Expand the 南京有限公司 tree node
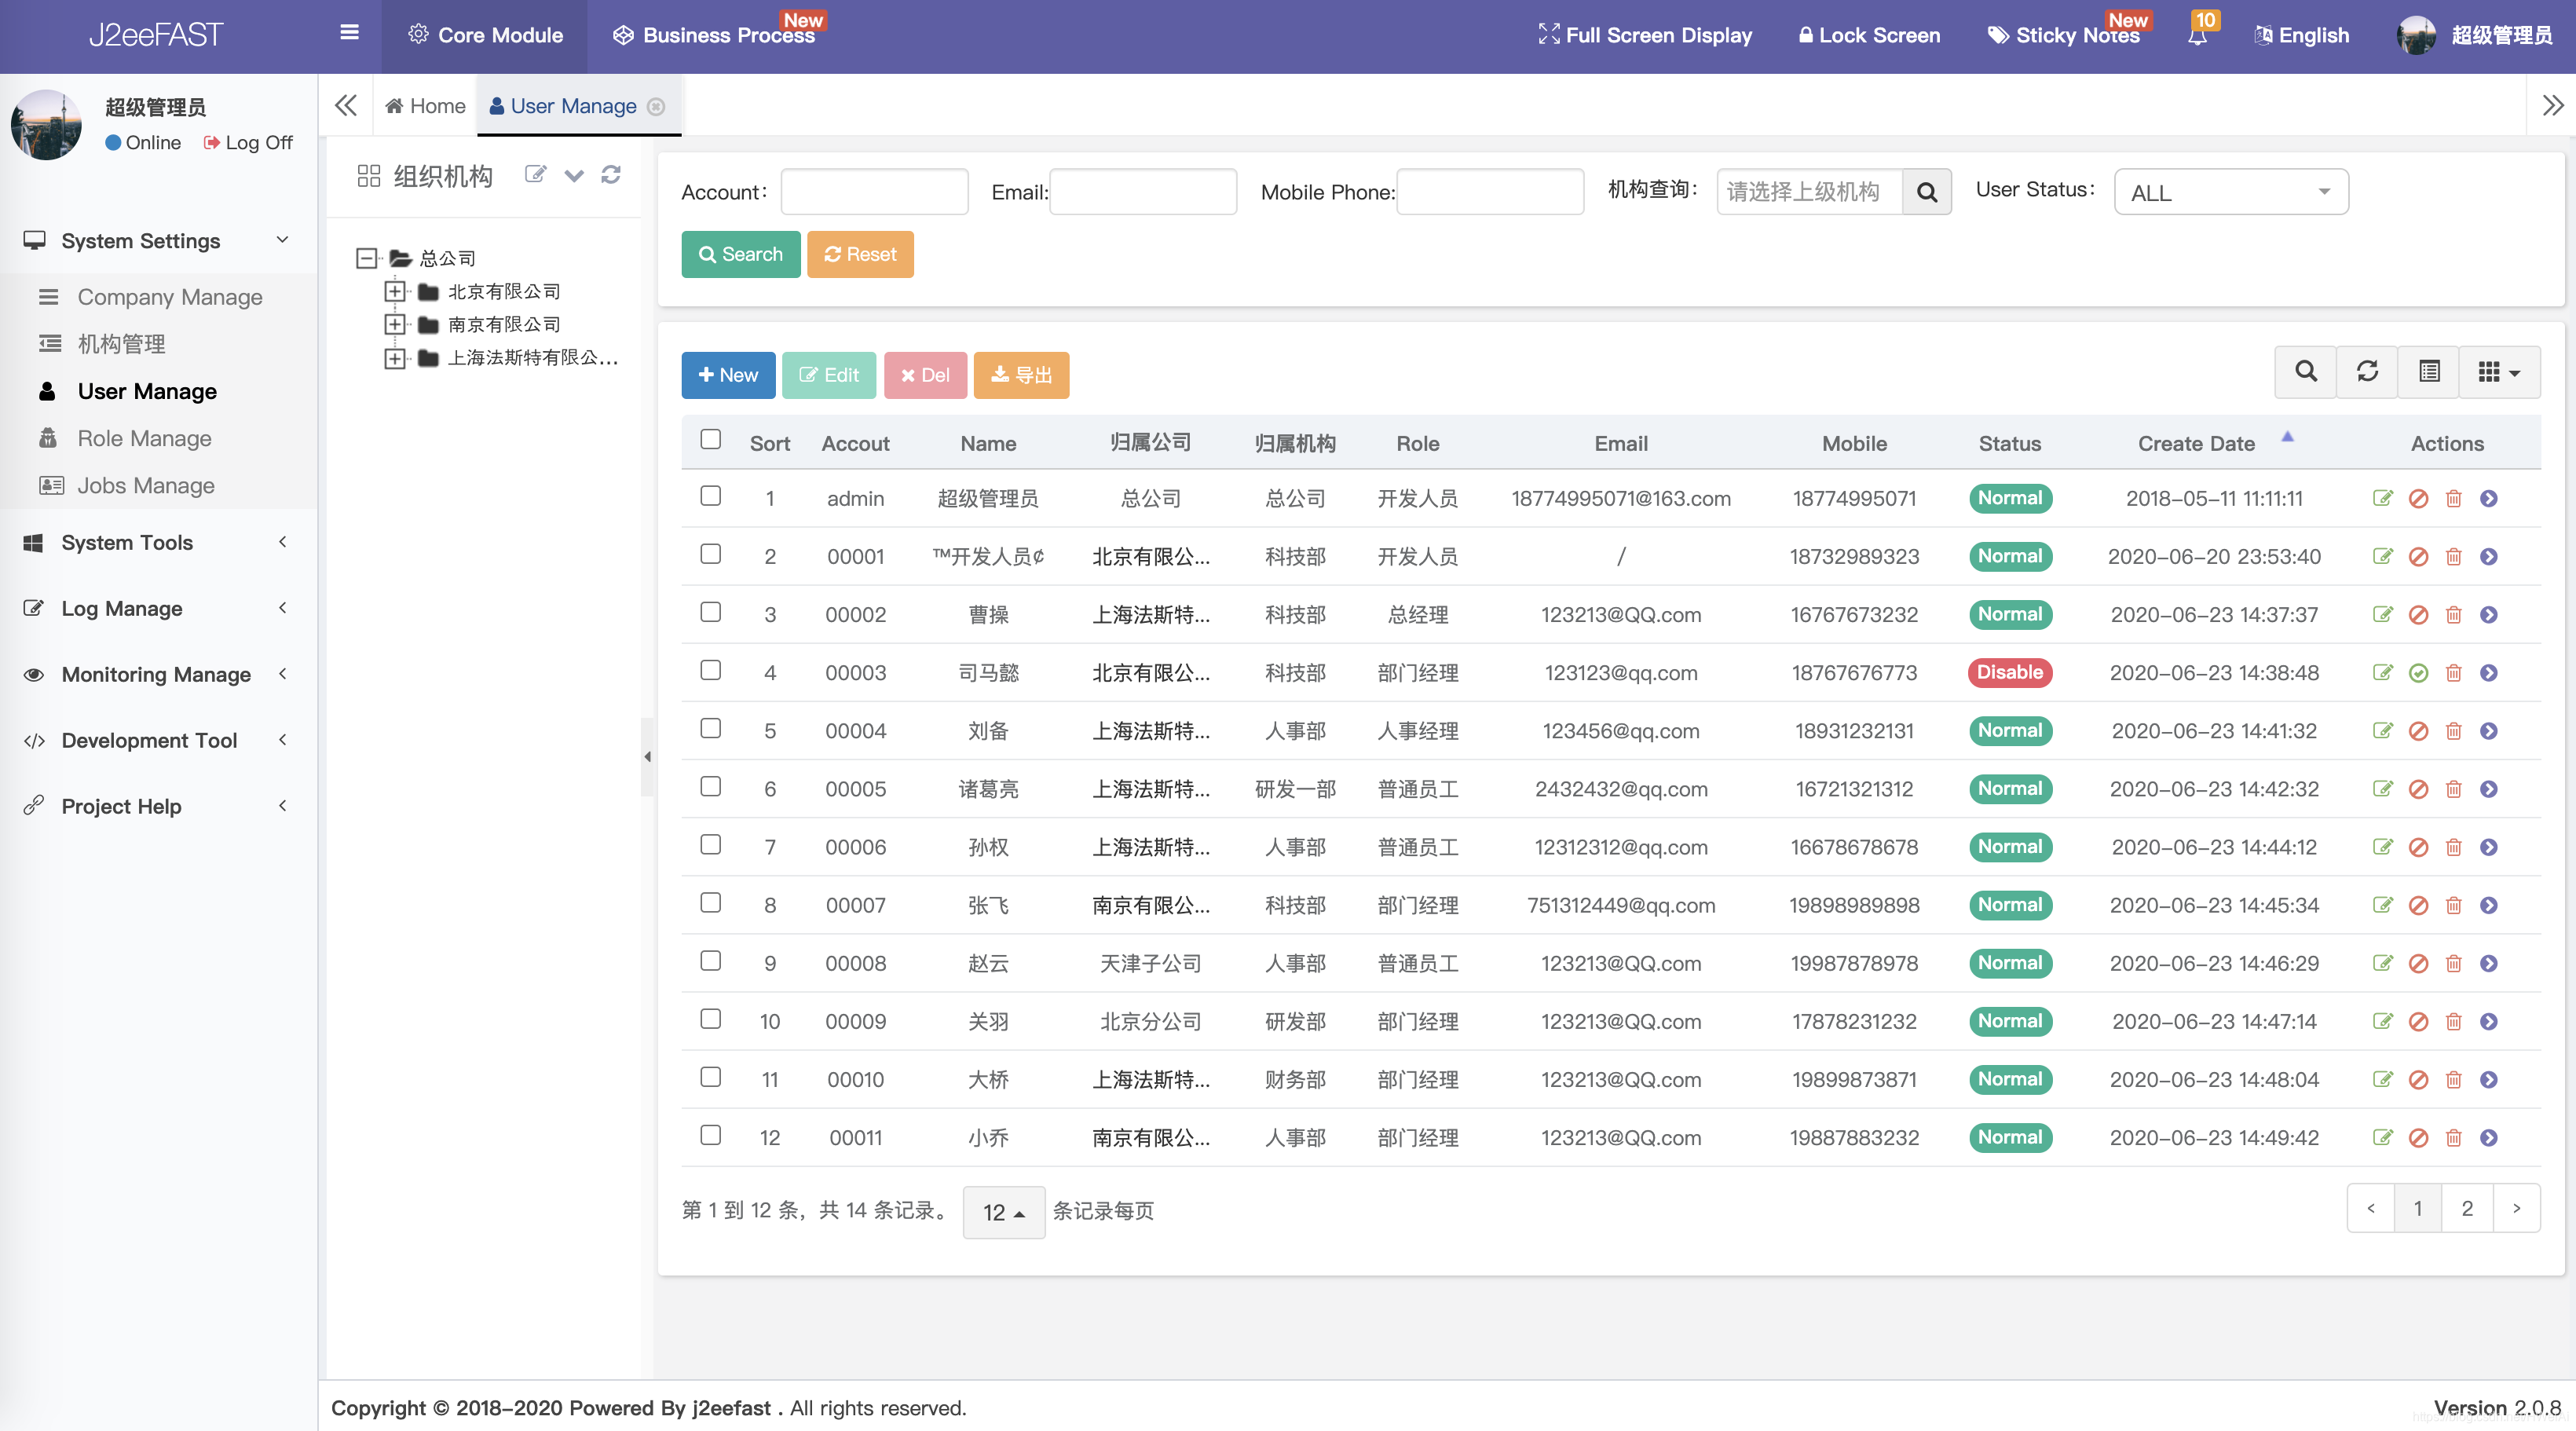Image resolution: width=2576 pixels, height=1431 pixels. [395, 324]
